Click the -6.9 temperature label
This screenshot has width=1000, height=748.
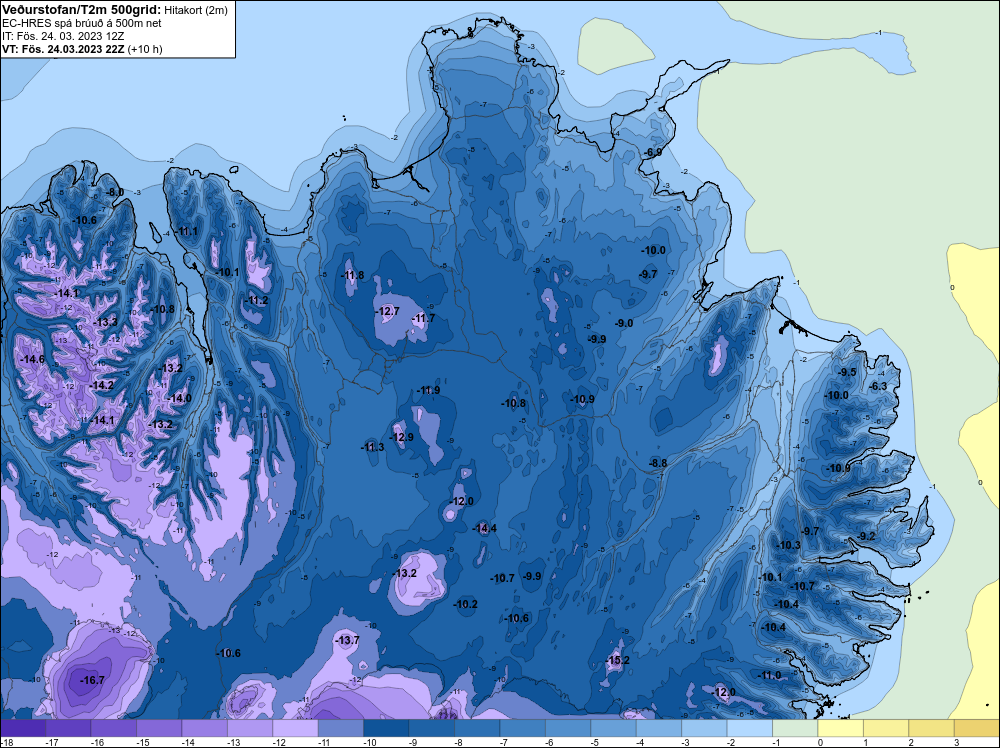pos(652,152)
